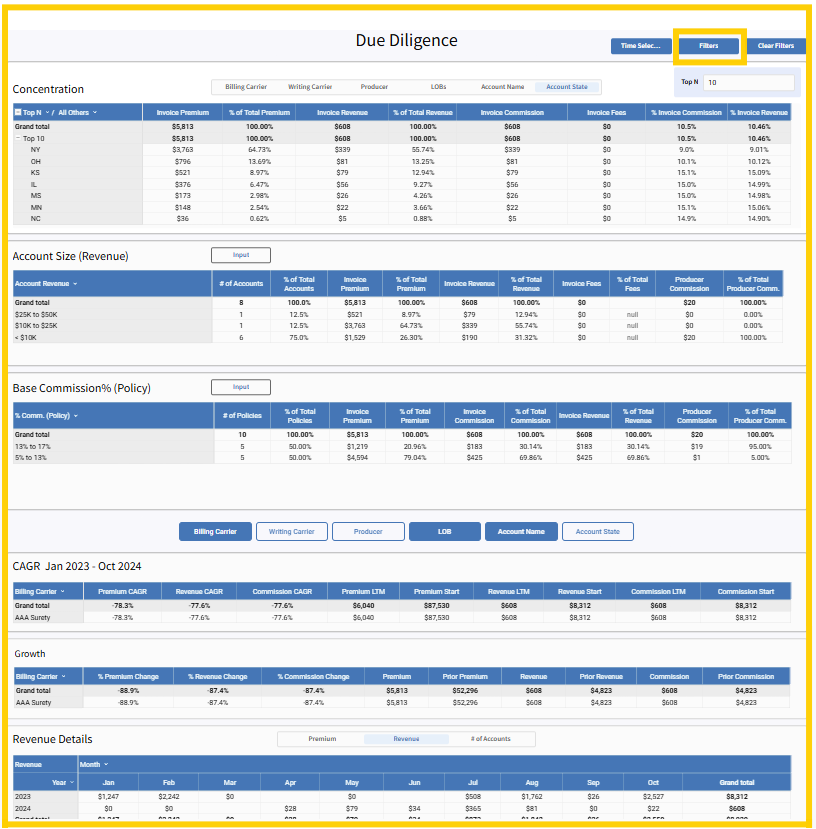
Task: Toggle the Account Name dimension button
Action: click(521, 532)
